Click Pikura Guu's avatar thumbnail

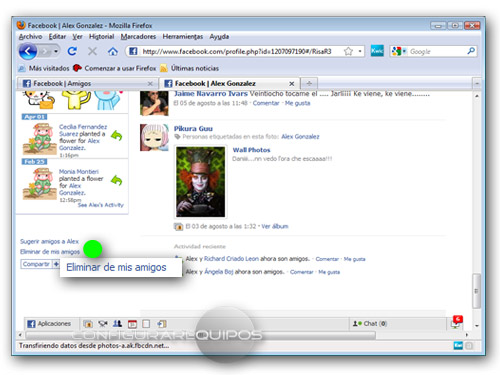tap(154, 137)
